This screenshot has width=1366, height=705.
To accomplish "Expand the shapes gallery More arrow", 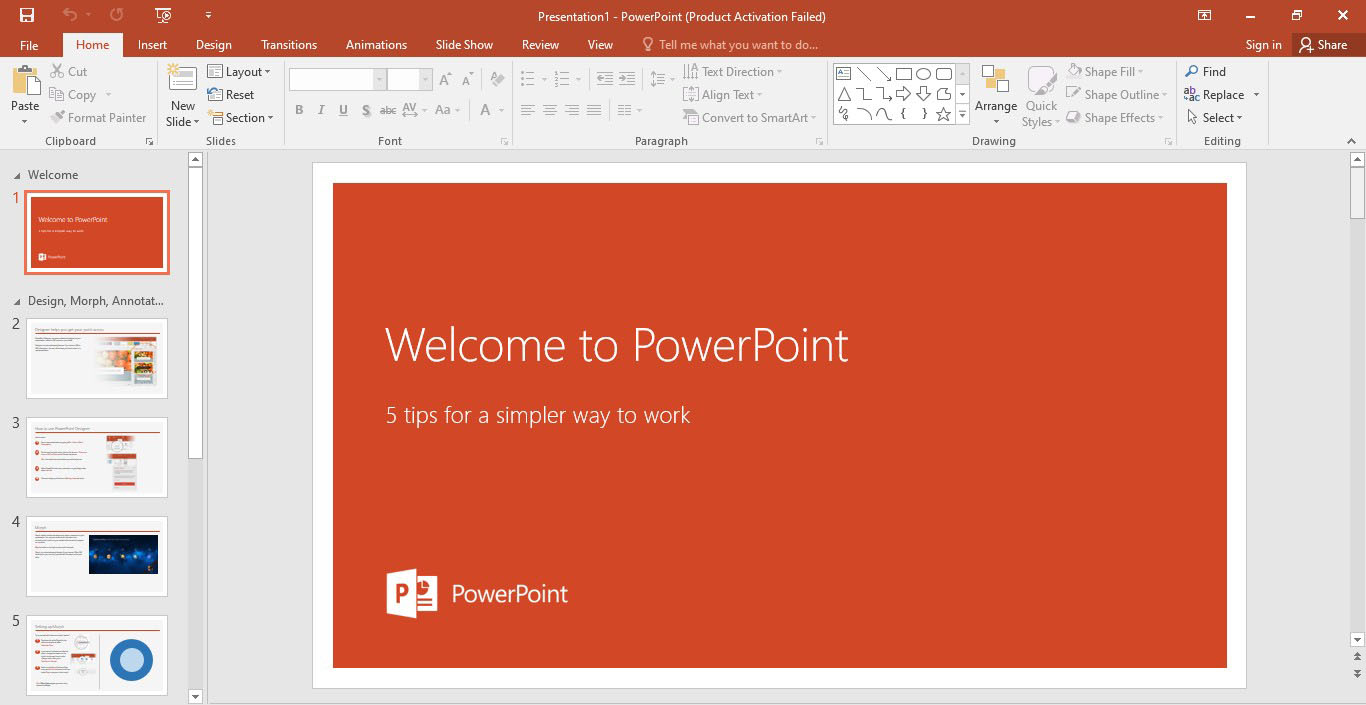I will pyautogui.click(x=963, y=115).
